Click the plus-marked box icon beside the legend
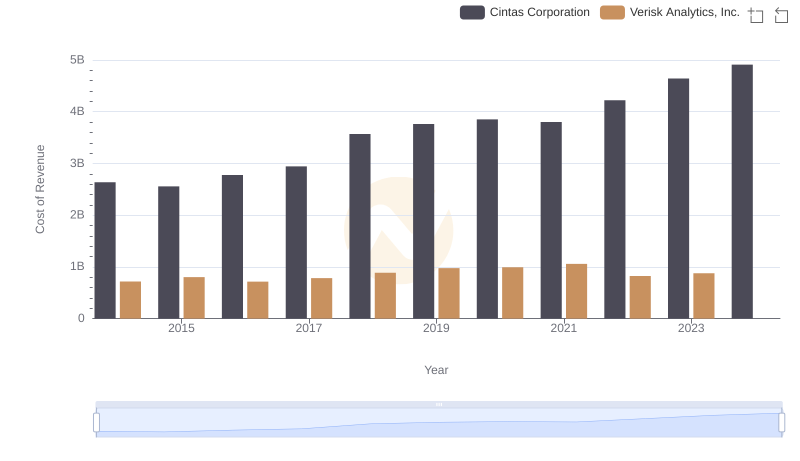The height and width of the screenshot is (461, 800). 756,15
